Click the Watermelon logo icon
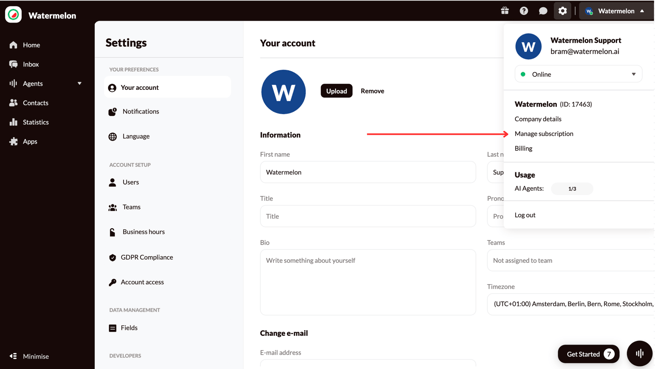 coord(13,15)
